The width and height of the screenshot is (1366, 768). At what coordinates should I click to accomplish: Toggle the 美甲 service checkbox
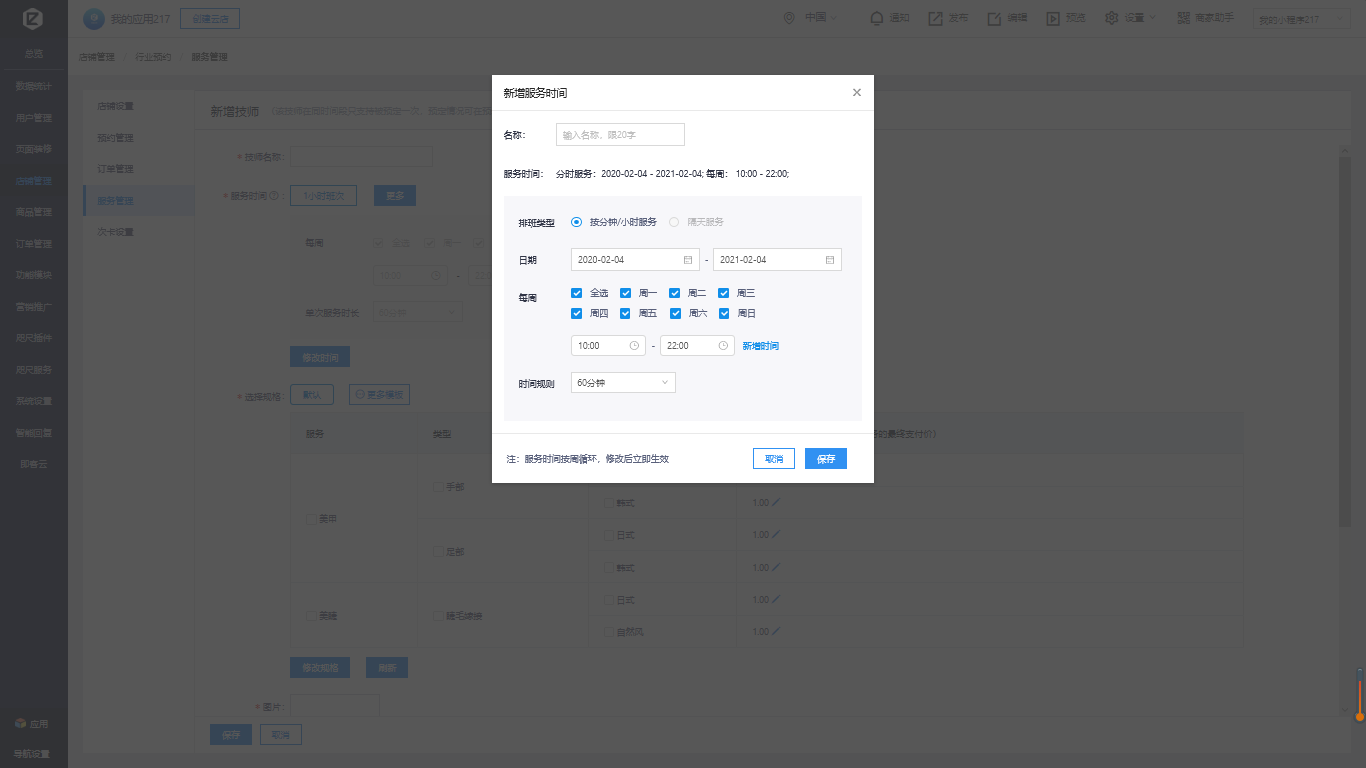click(x=312, y=520)
